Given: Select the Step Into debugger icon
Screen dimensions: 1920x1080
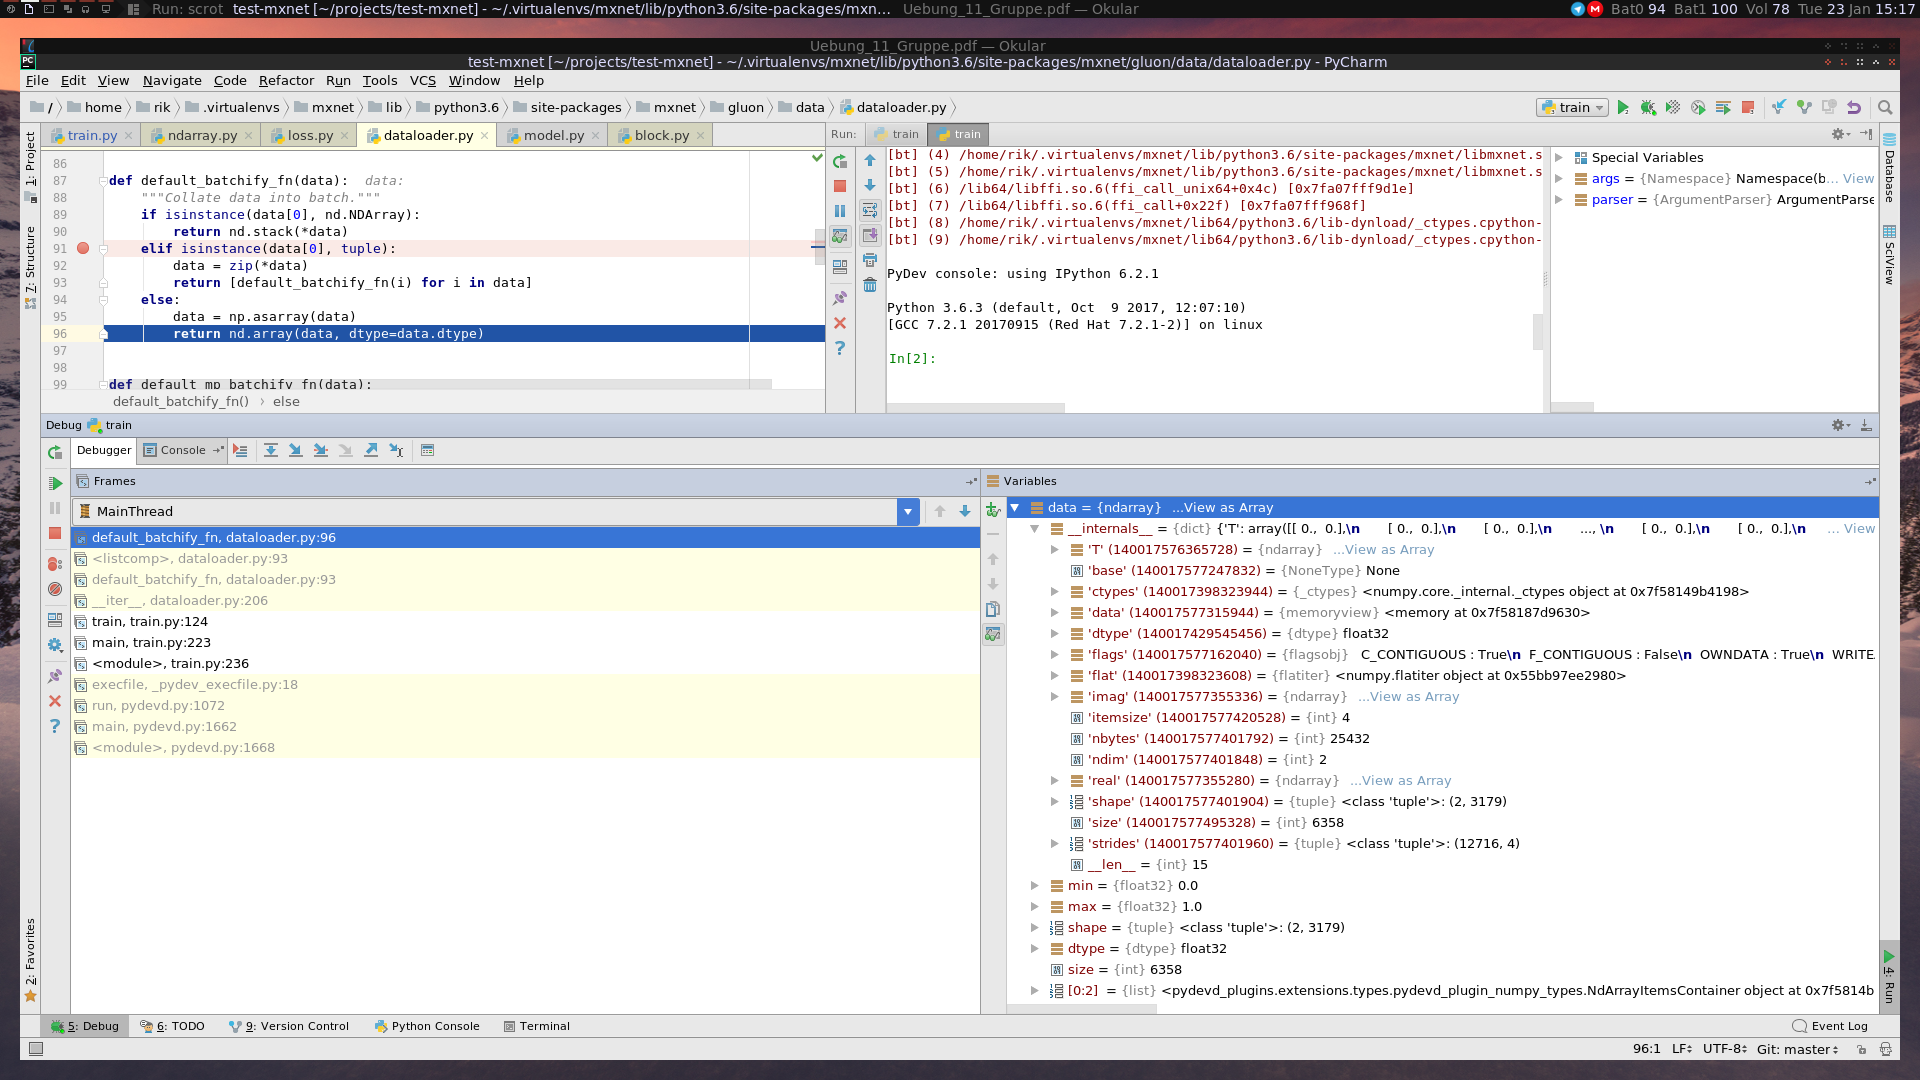Looking at the screenshot, I should [x=296, y=450].
